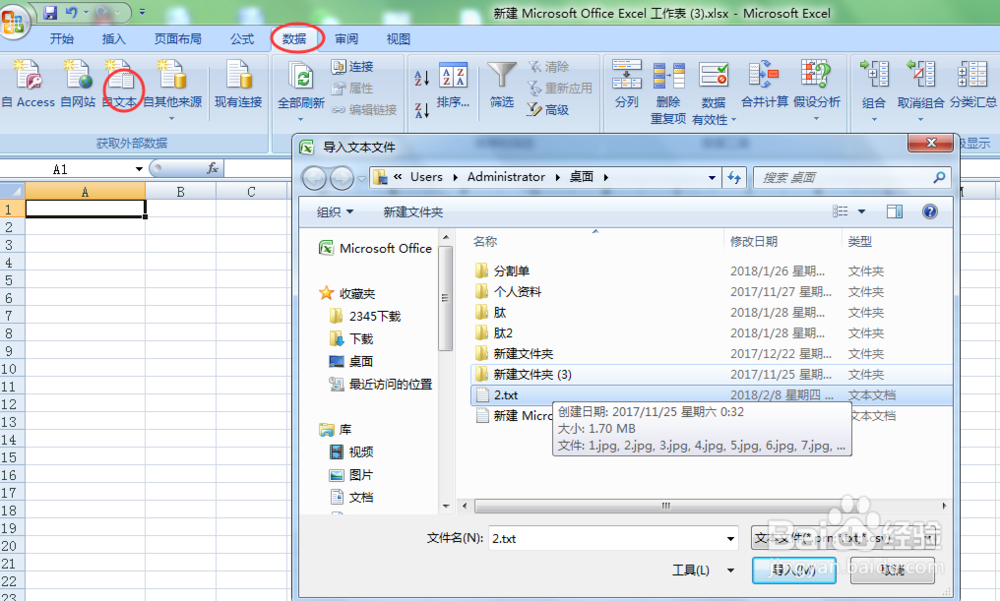Open the Name Box dropdown arrow
This screenshot has width=1000, height=601.
tap(139, 169)
